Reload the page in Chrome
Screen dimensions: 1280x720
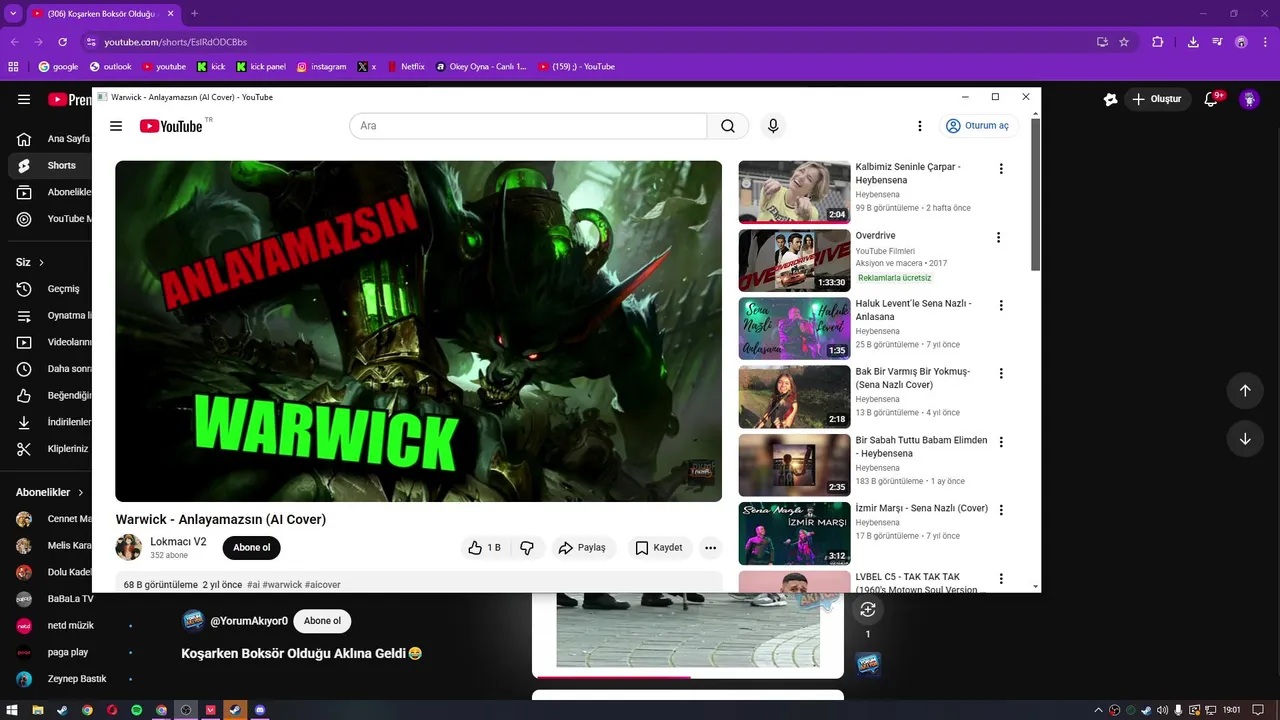click(x=62, y=42)
